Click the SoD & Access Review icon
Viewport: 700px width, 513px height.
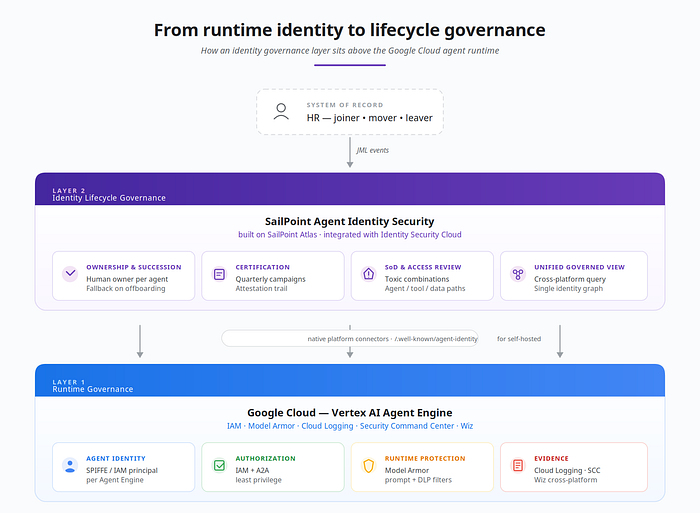tap(368, 274)
